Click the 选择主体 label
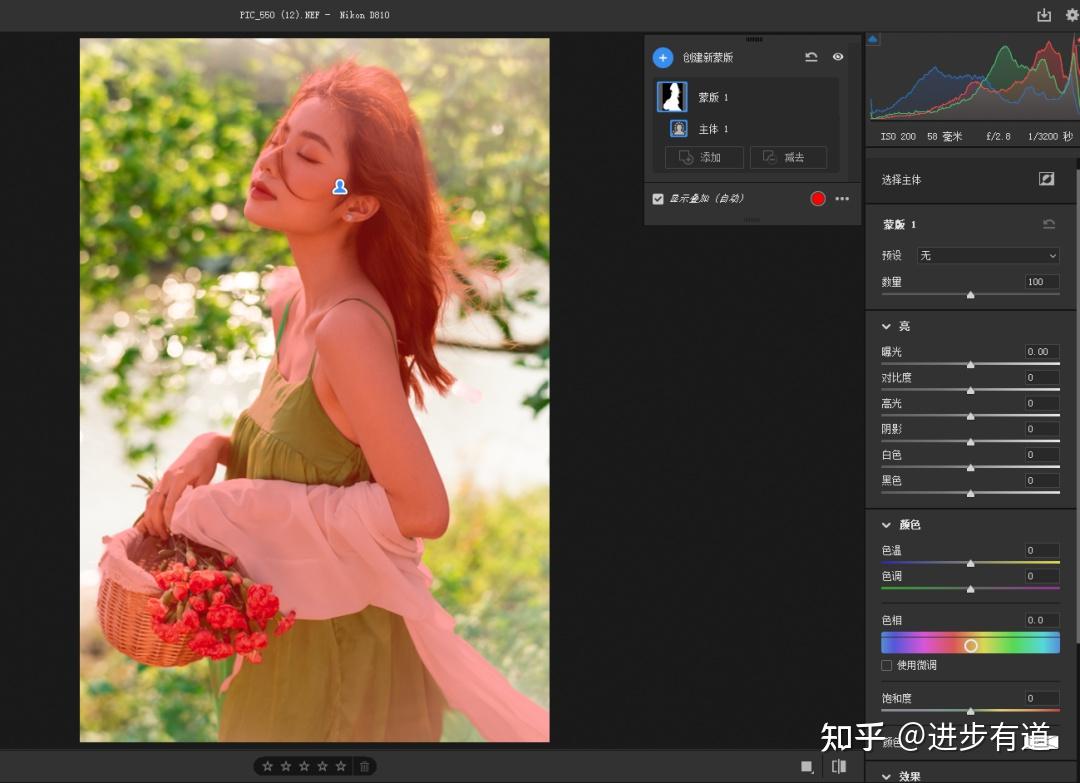The height and width of the screenshot is (783, 1080). [901, 180]
